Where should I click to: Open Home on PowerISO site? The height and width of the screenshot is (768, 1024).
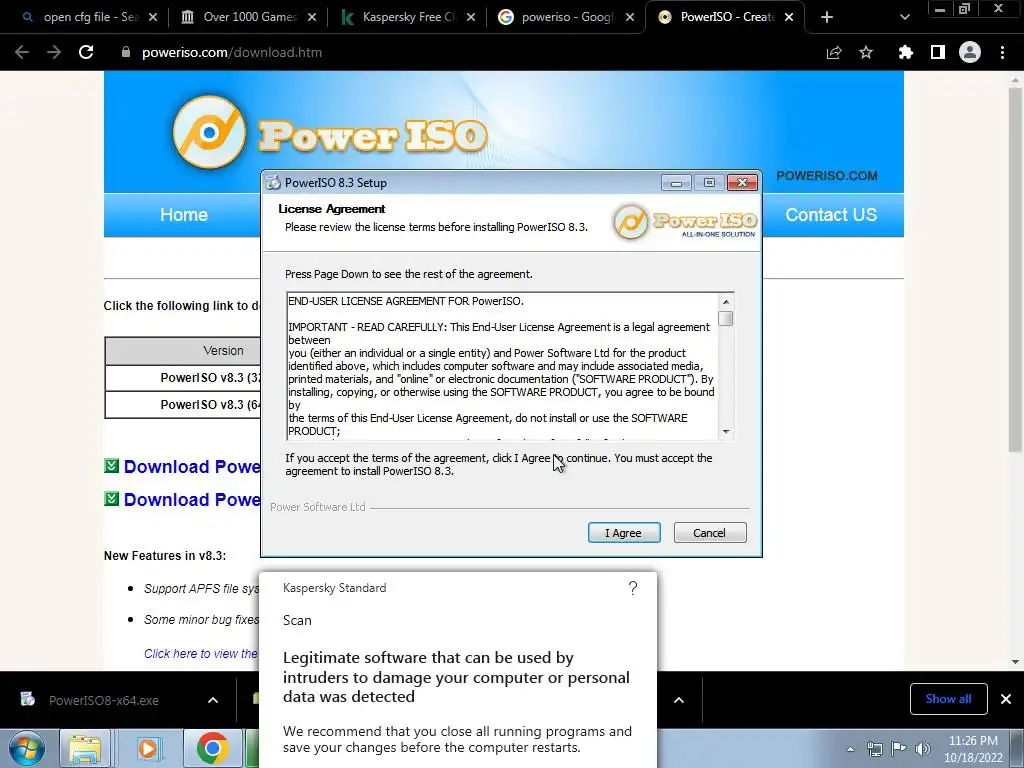(184, 215)
